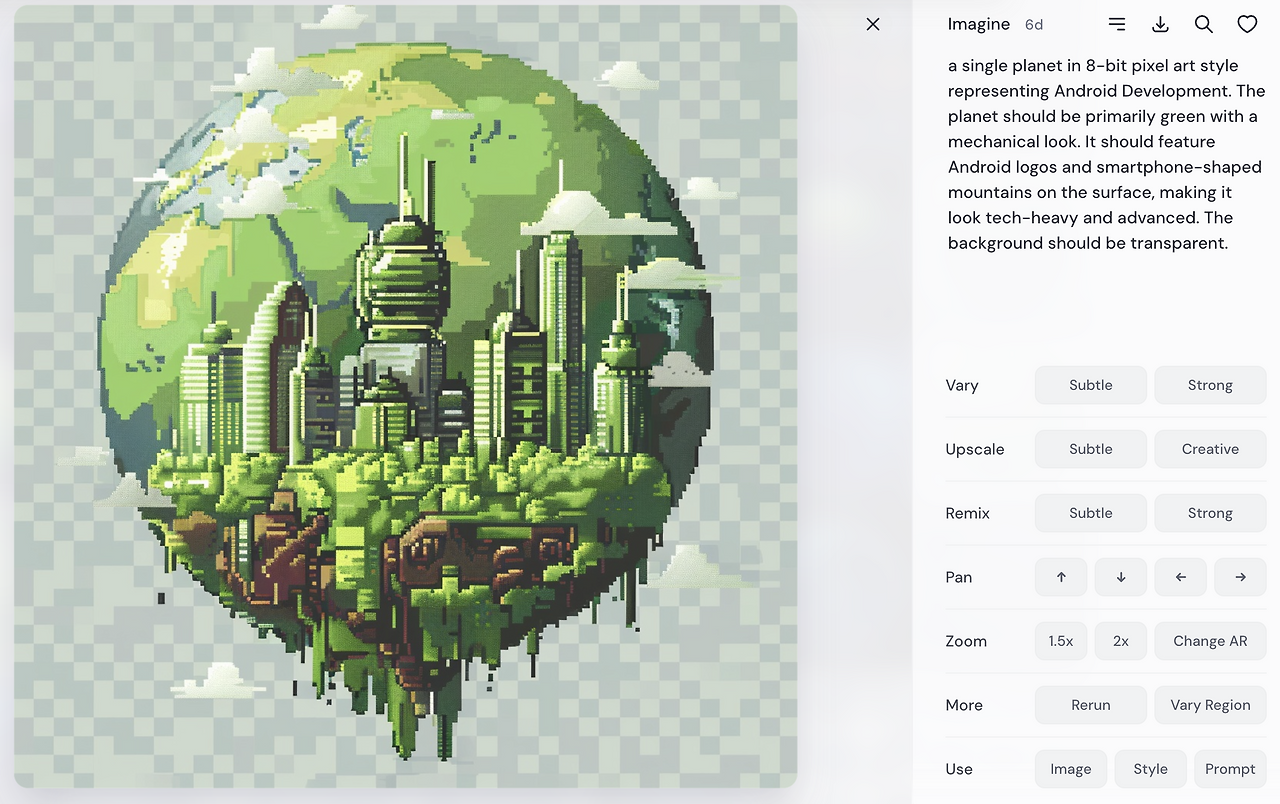The height and width of the screenshot is (804, 1280).
Task: Choose Upscale Subtle
Action: coord(1091,449)
